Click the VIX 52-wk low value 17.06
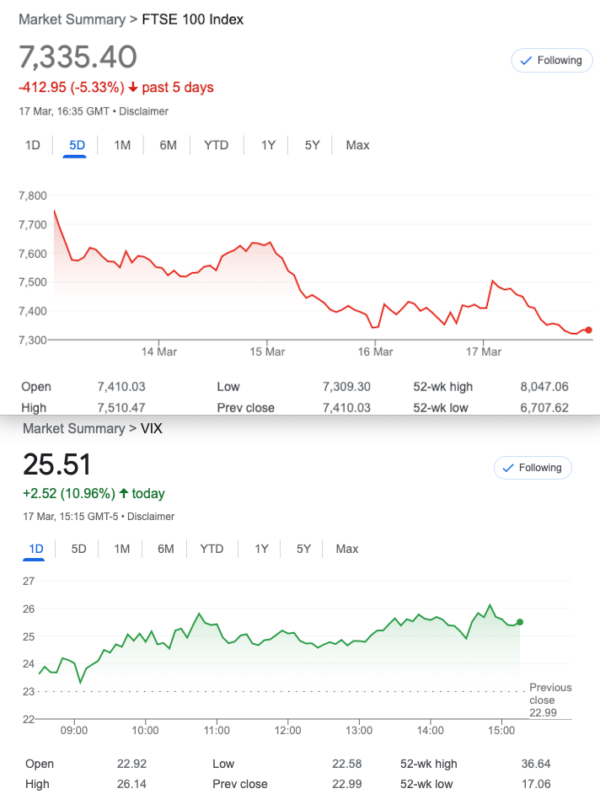 coord(536,784)
